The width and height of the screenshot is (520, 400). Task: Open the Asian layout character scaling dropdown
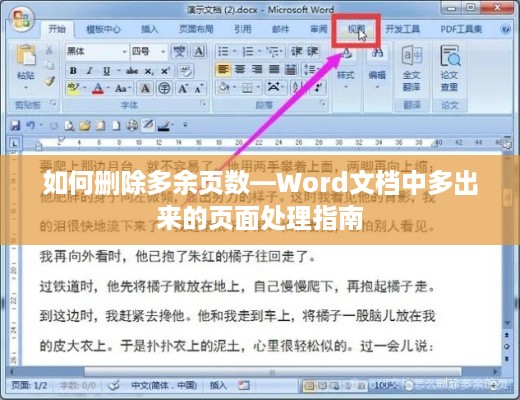(x=275, y=88)
